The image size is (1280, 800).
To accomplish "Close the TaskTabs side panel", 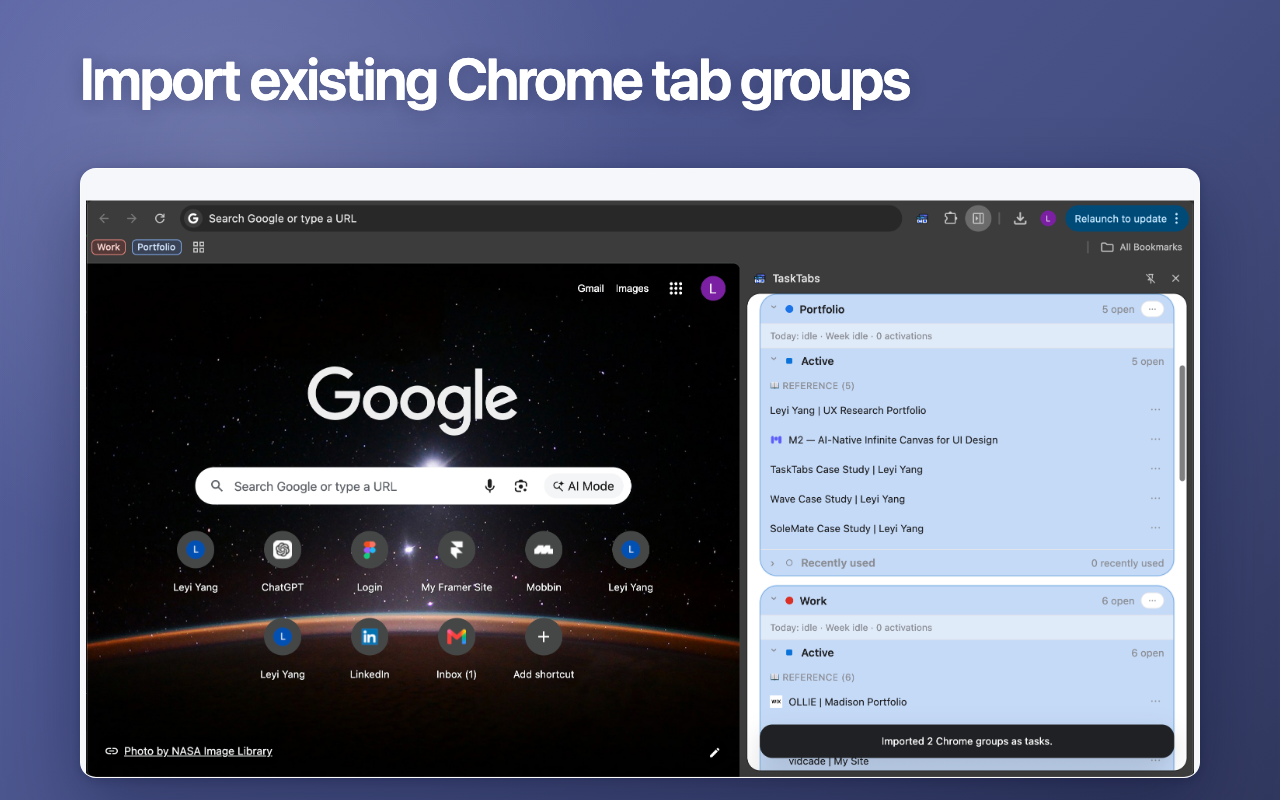I will pyautogui.click(x=1176, y=278).
